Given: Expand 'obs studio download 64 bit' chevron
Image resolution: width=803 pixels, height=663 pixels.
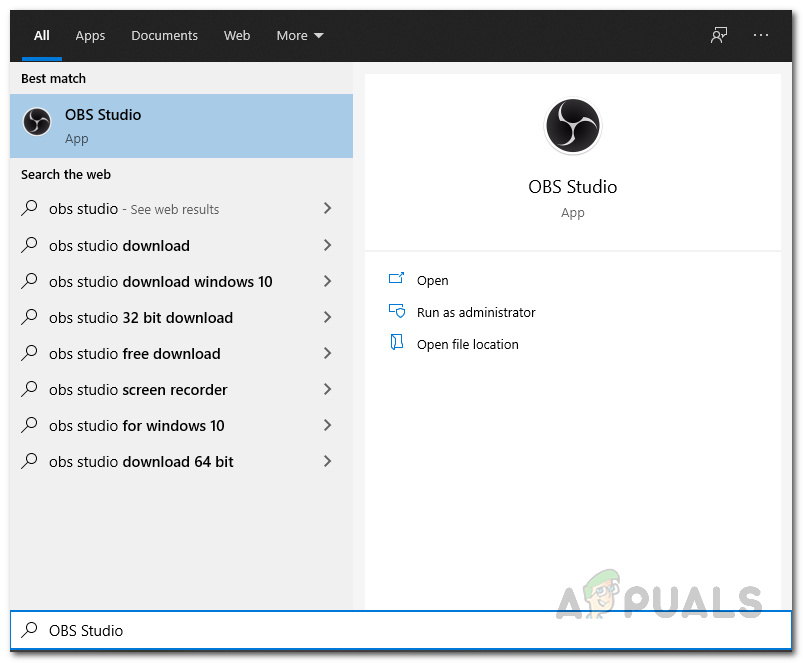Looking at the screenshot, I should [x=328, y=461].
